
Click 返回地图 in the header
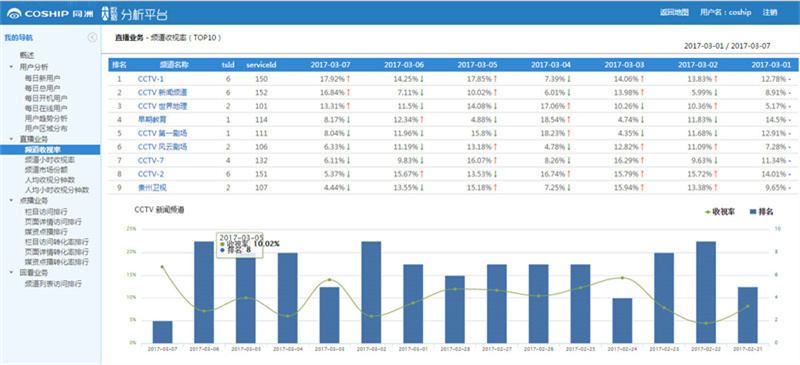(x=674, y=12)
